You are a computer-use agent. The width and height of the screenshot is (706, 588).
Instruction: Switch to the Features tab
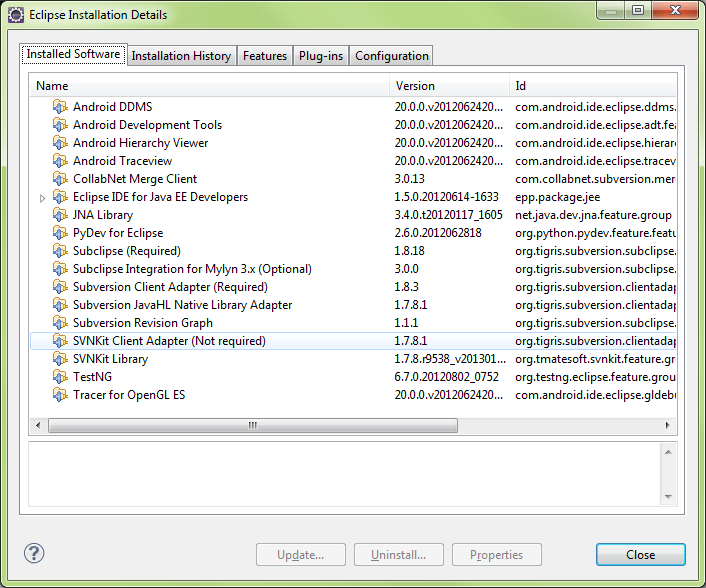[265, 56]
